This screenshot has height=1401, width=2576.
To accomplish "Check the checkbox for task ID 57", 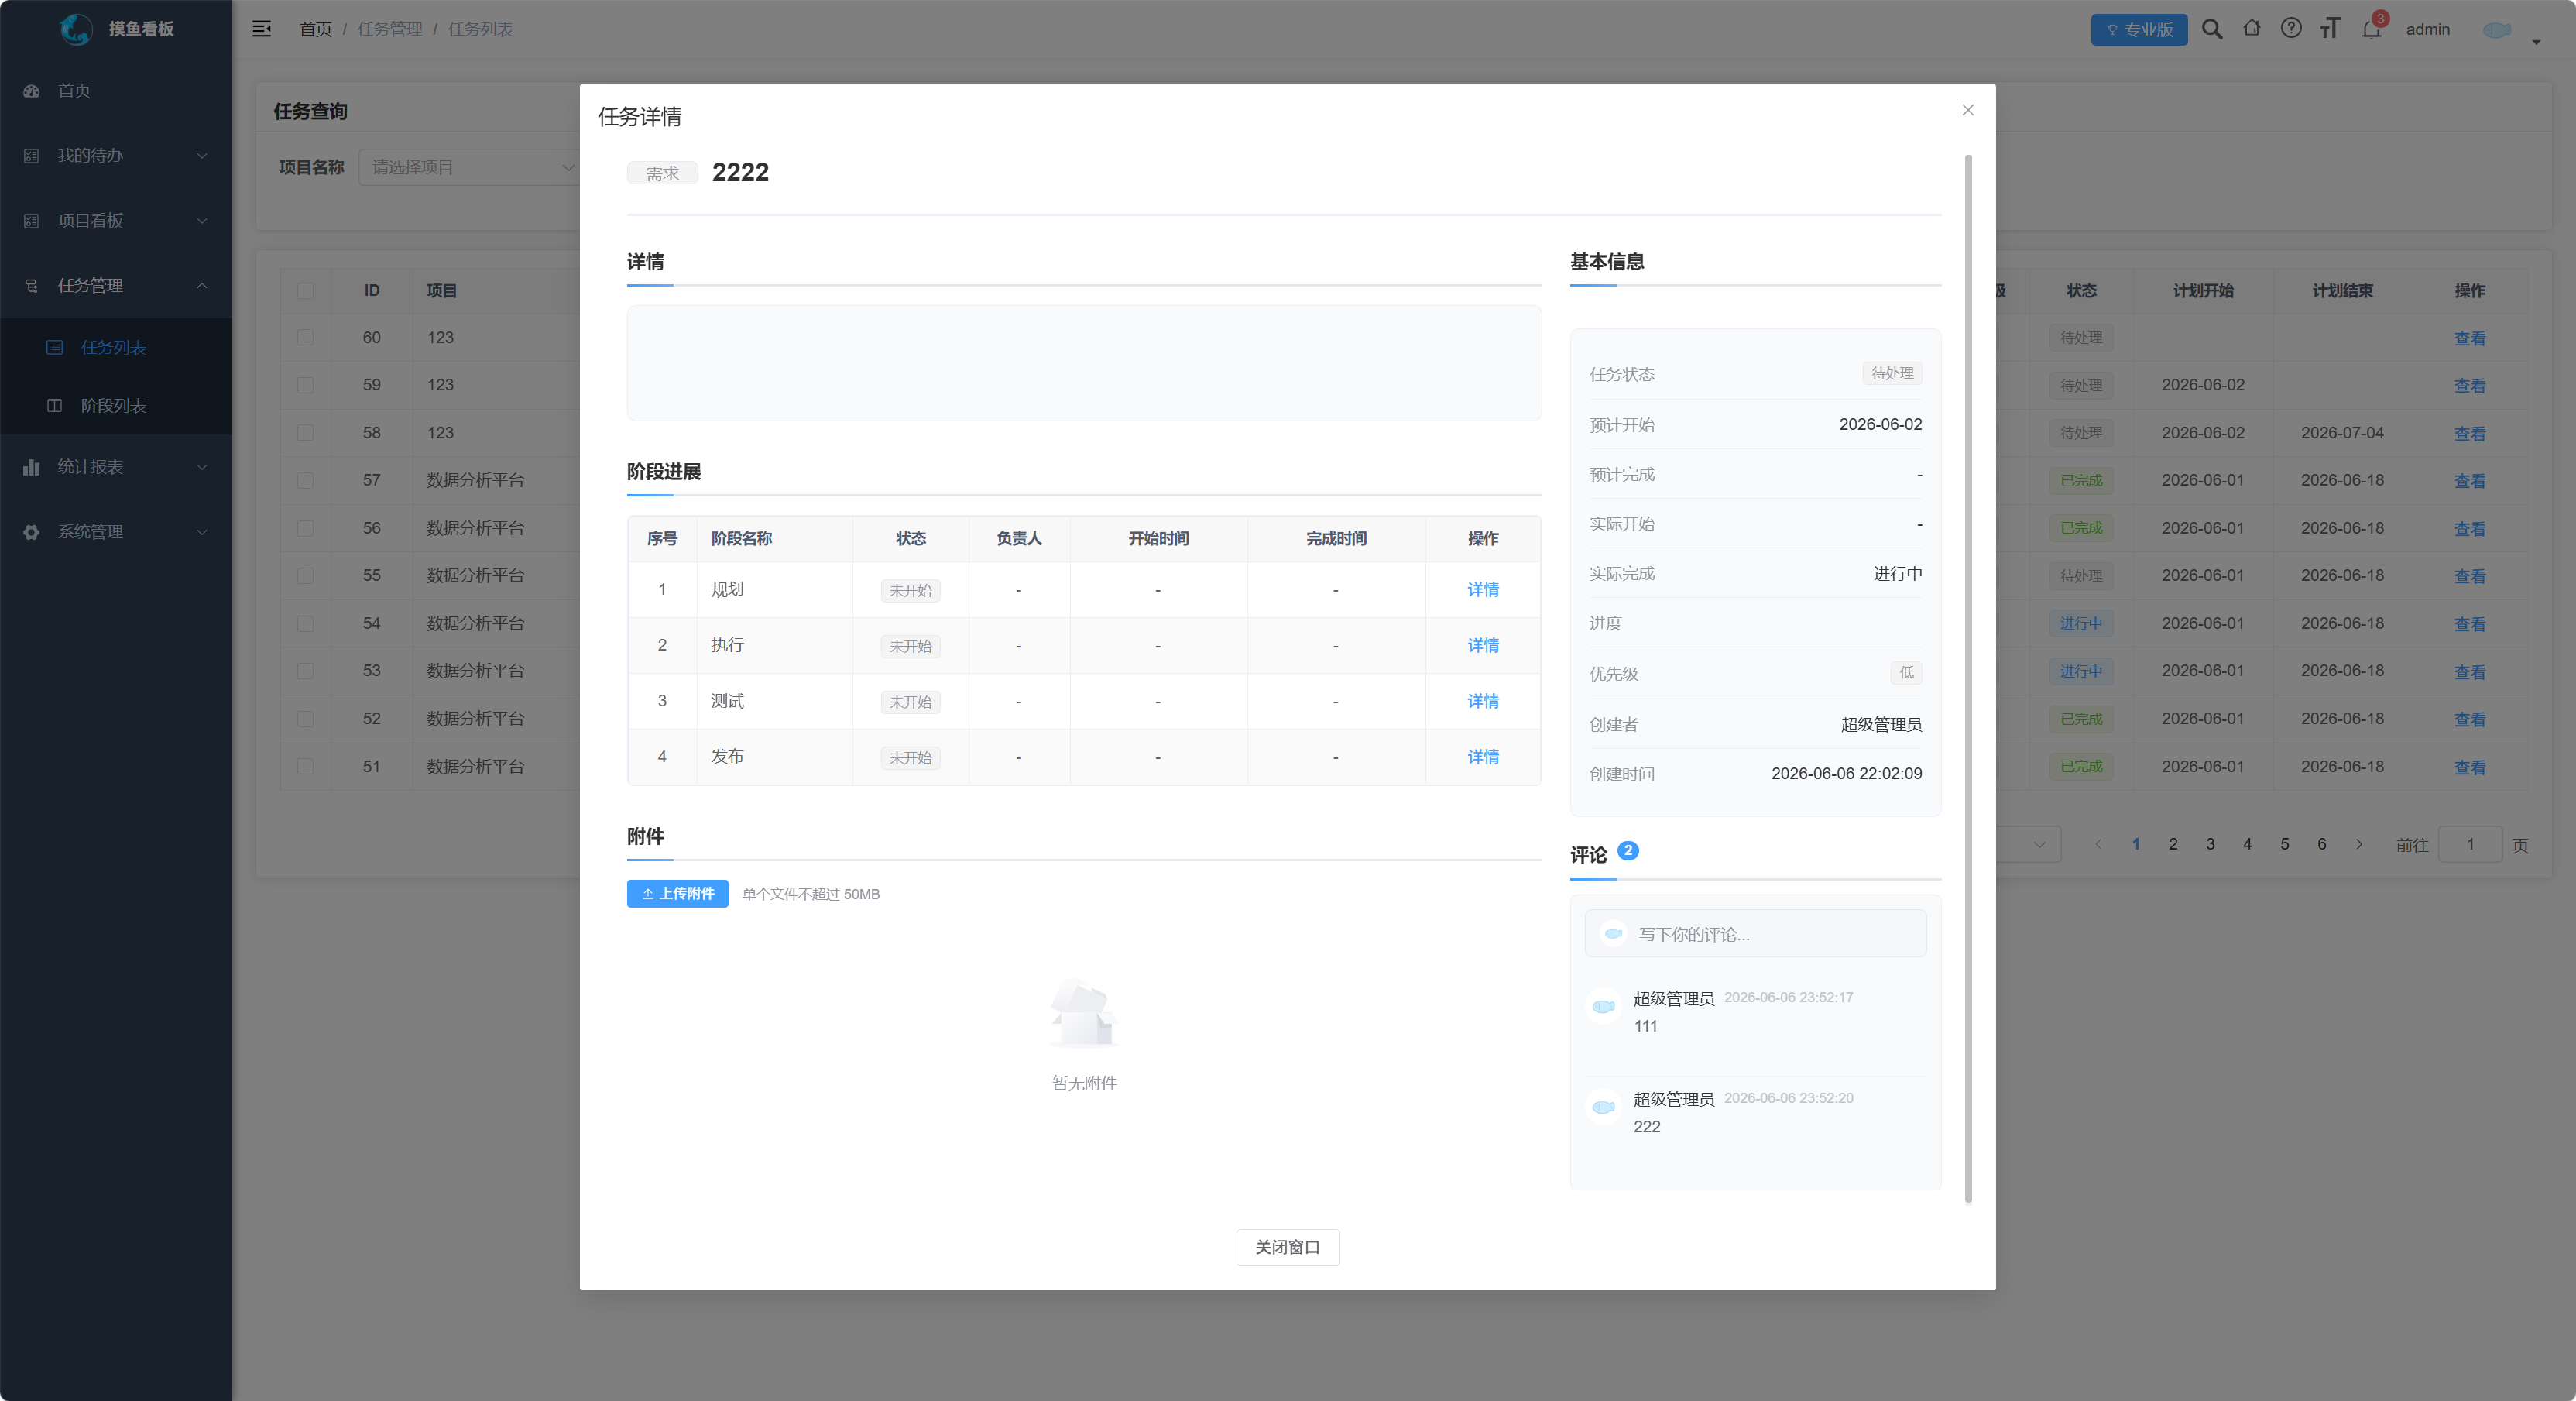I will coord(305,480).
